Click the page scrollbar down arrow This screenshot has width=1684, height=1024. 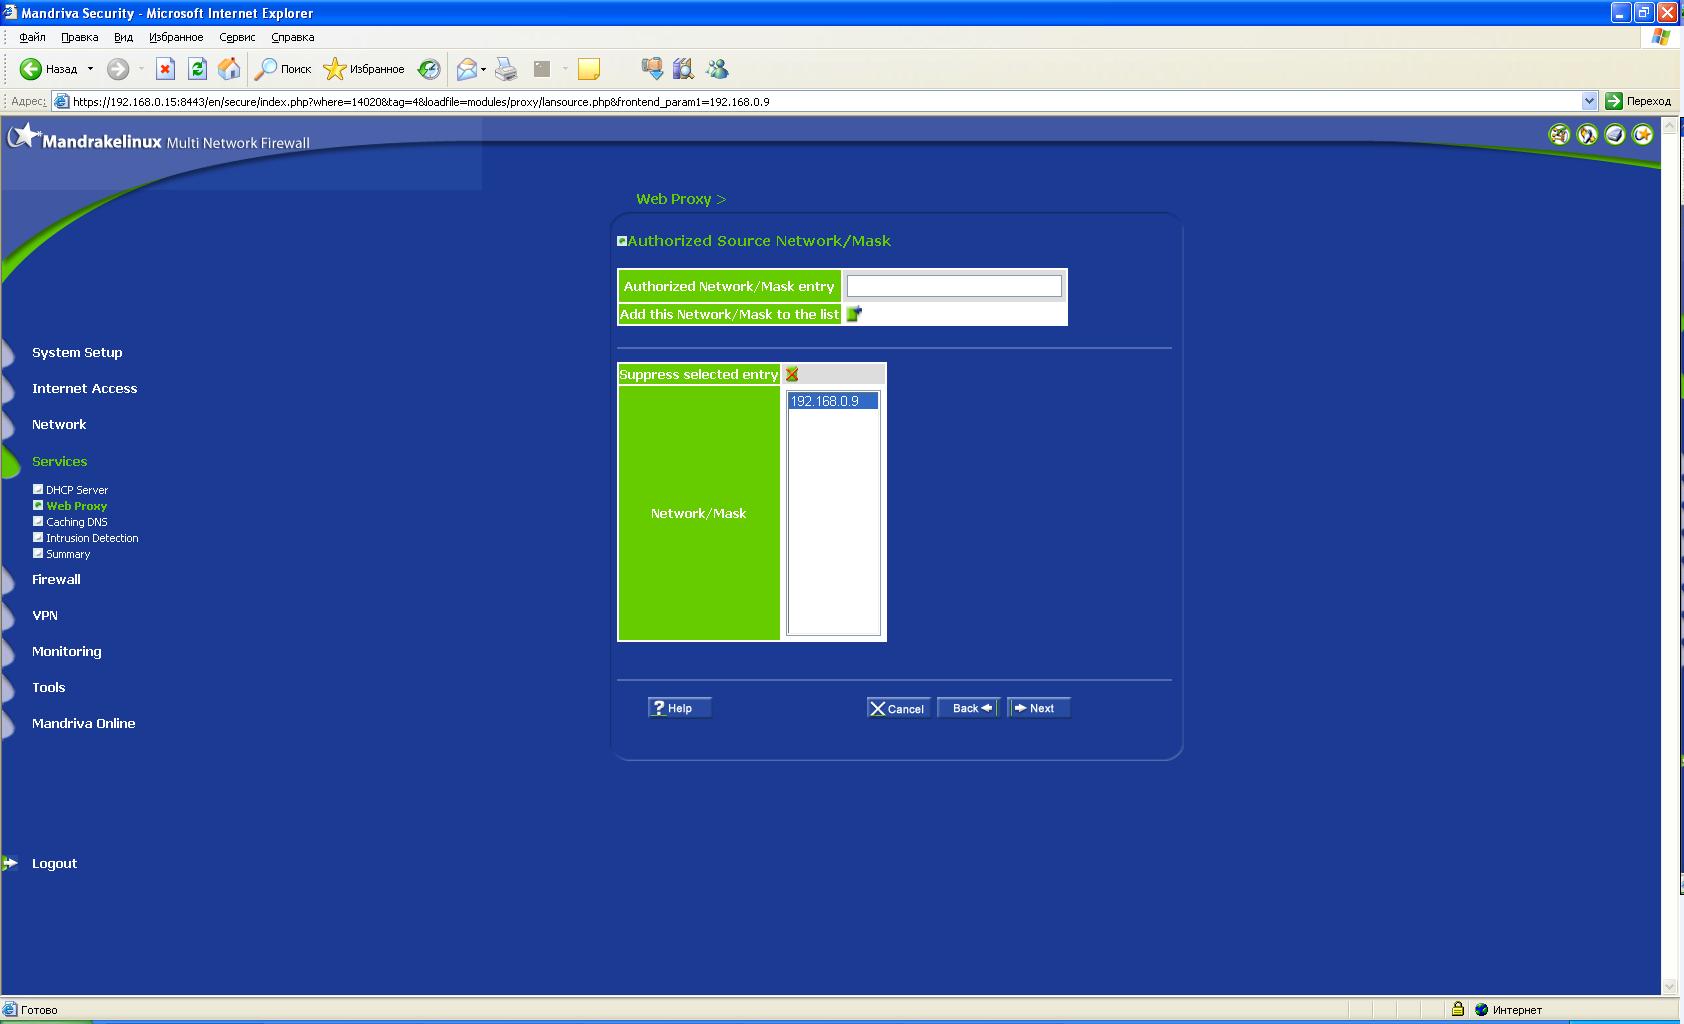click(x=1669, y=986)
